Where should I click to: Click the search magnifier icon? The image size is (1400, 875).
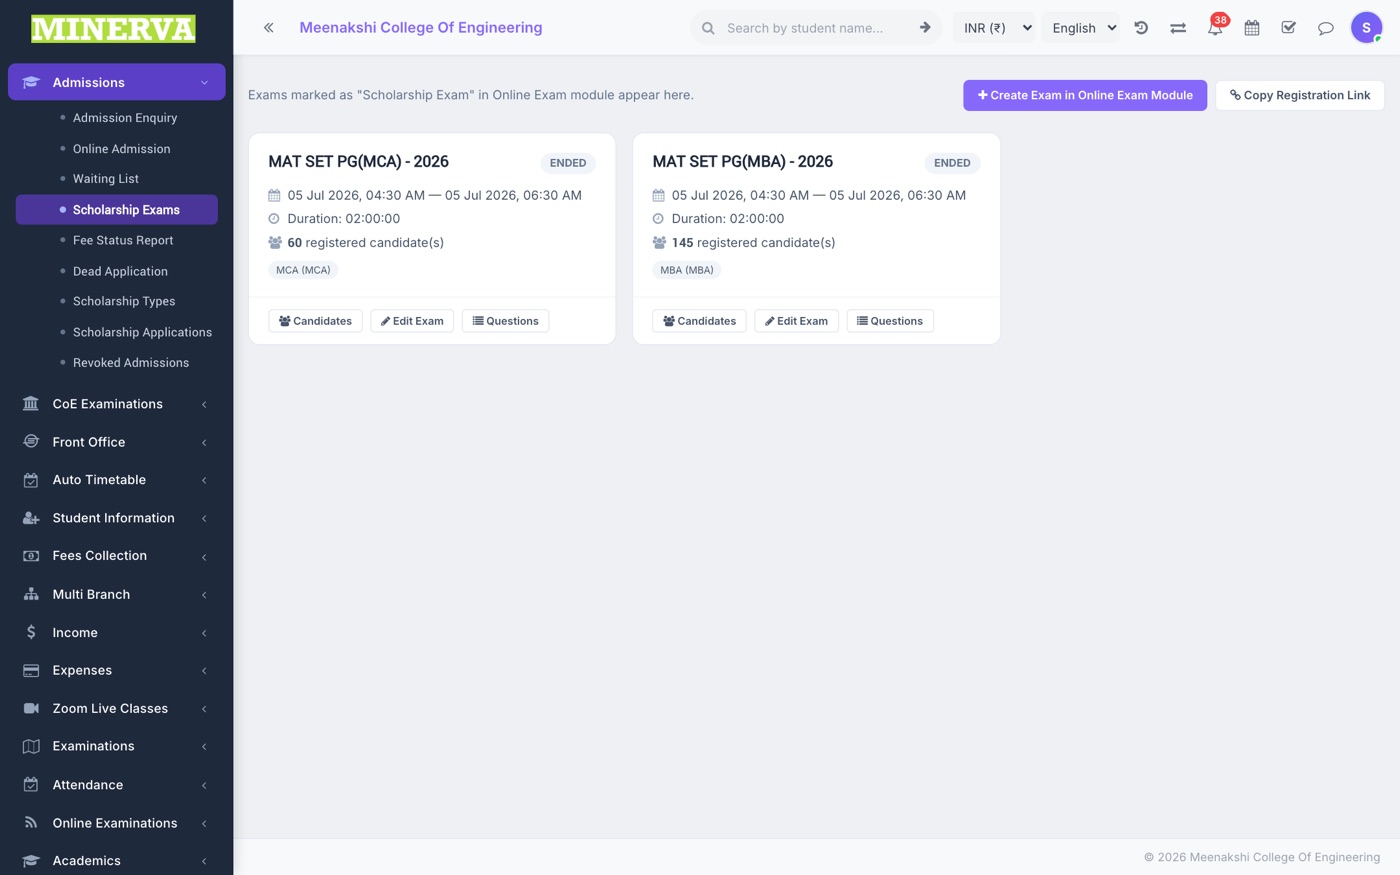click(708, 28)
